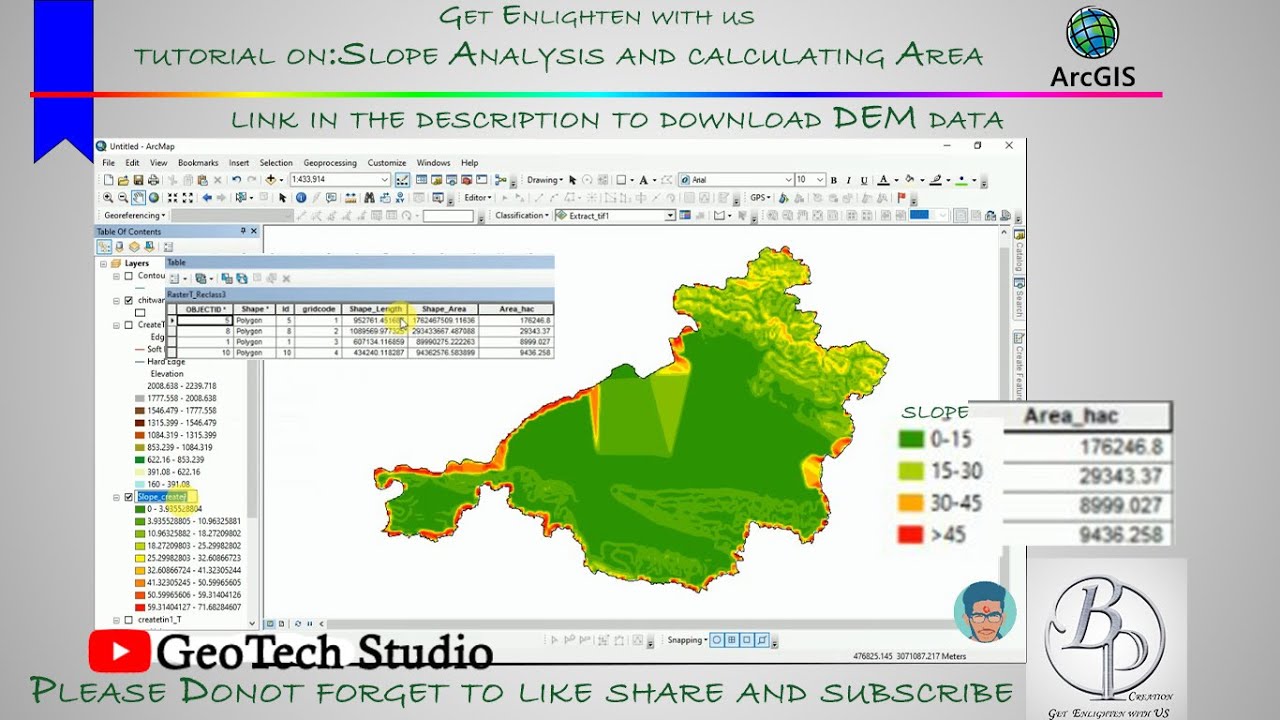Click the Fixed Zoom In icon
The width and height of the screenshot is (1280, 720).
[173, 198]
